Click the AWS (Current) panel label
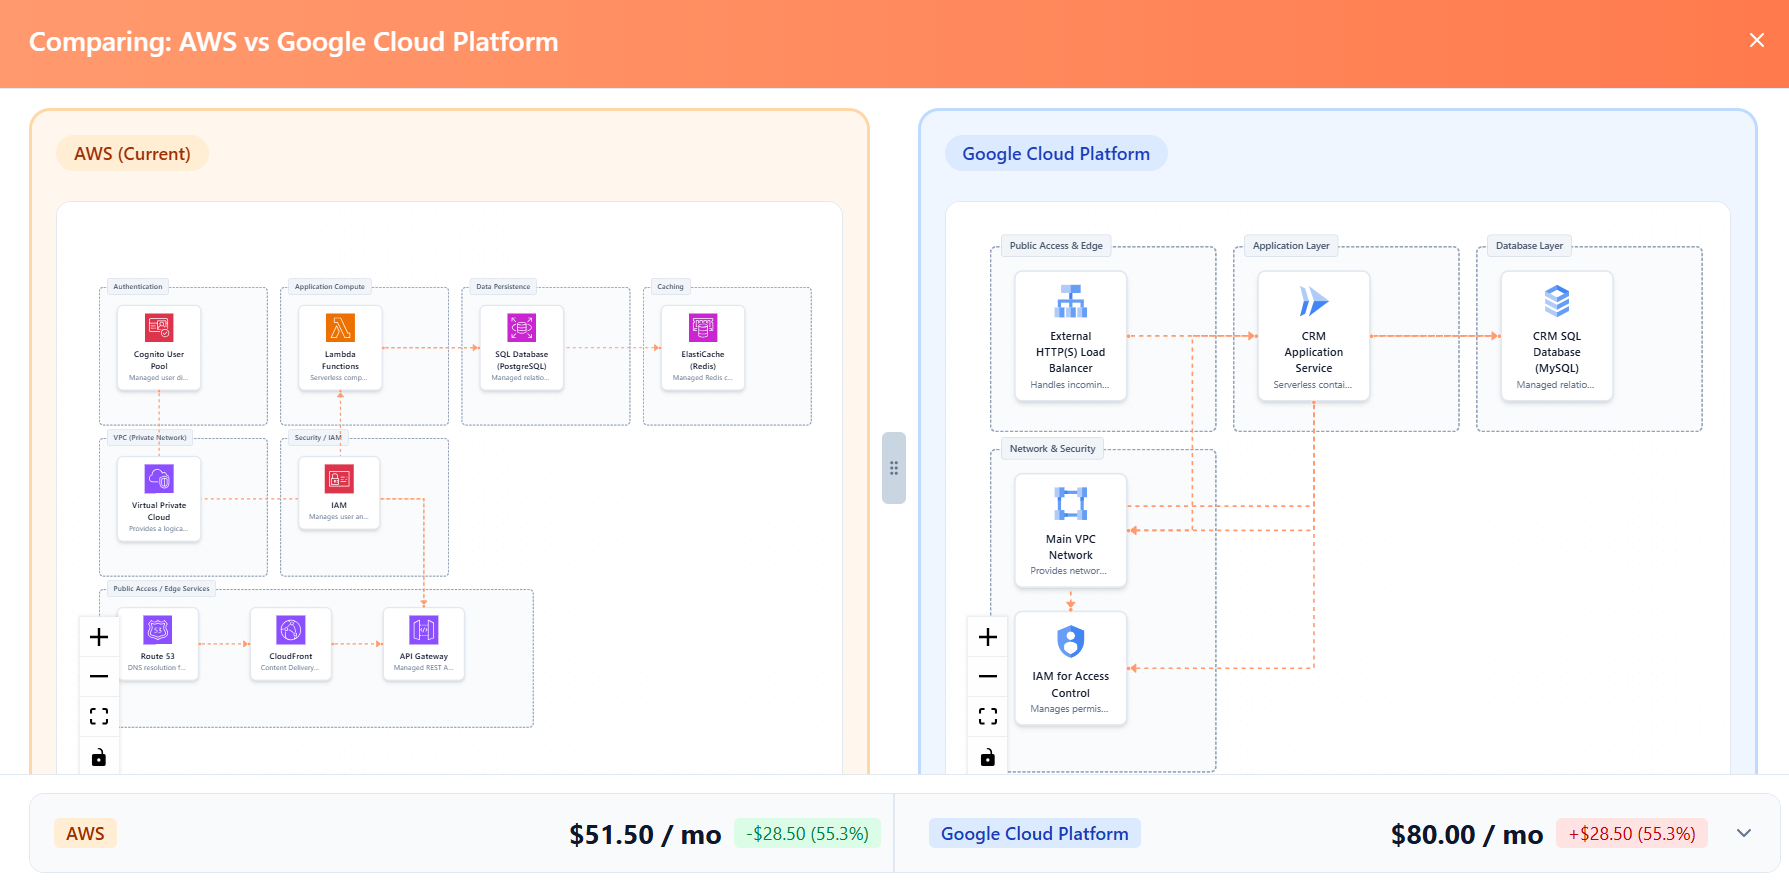The image size is (1789, 886). coord(132,154)
